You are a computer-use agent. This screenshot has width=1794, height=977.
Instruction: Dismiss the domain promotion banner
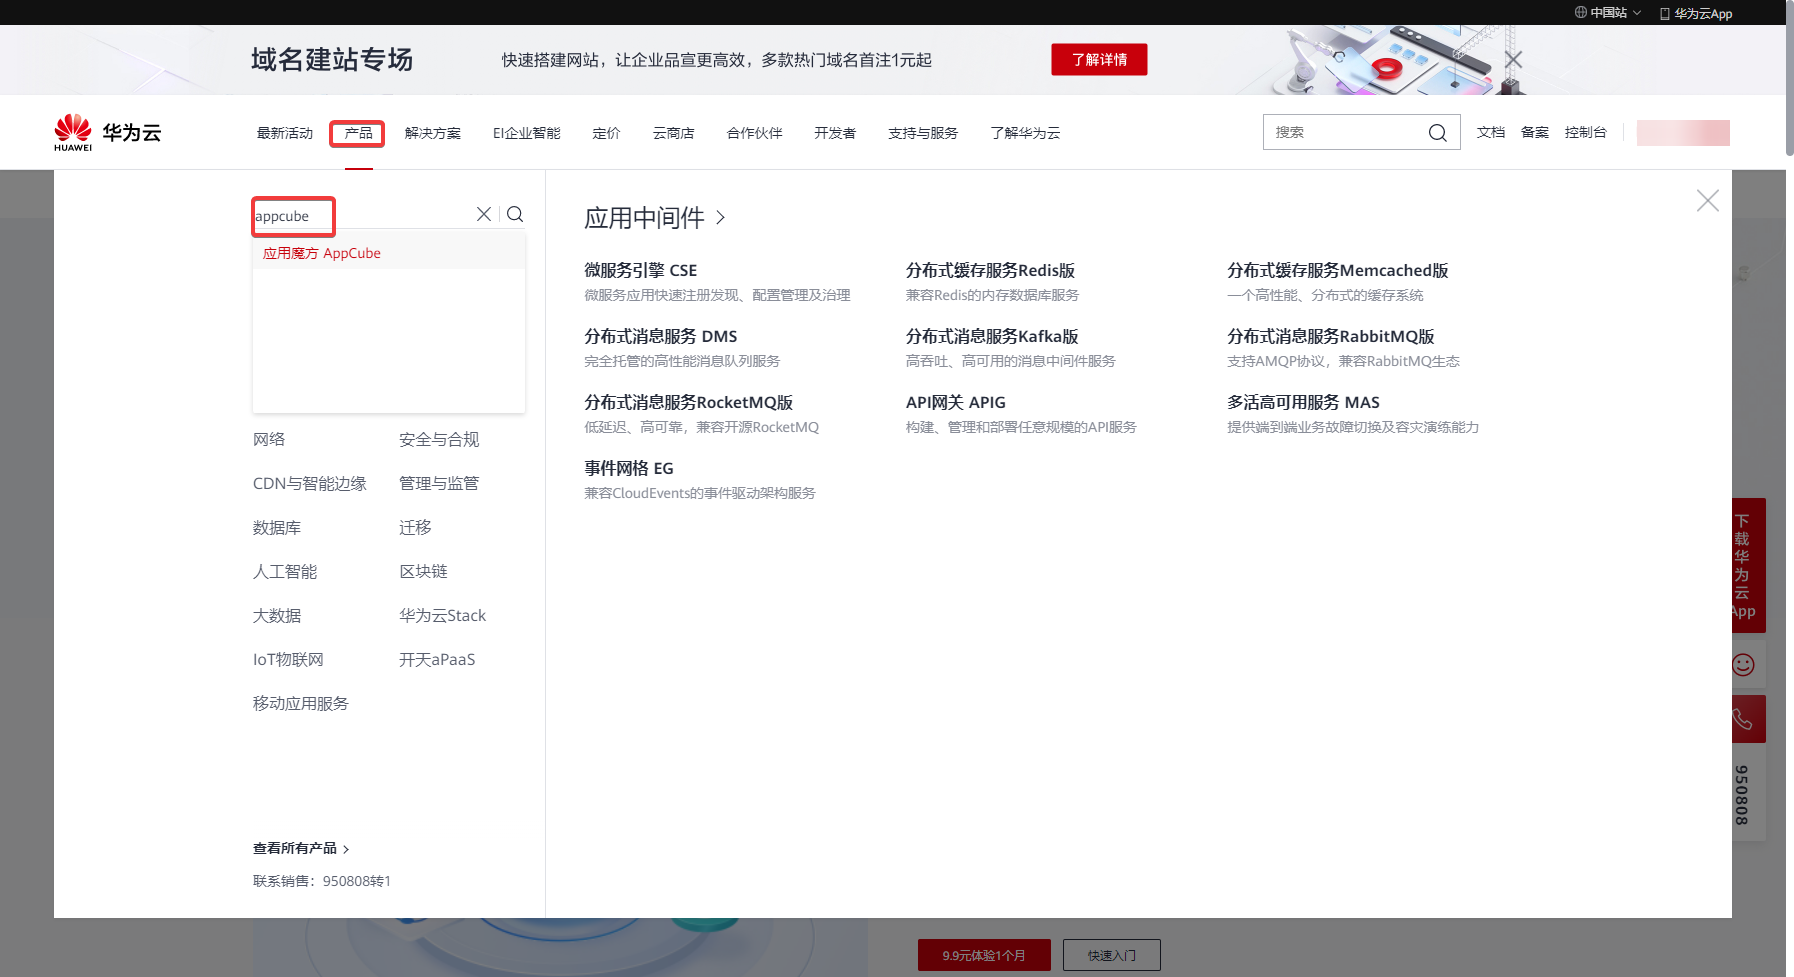click(1514, 60)
